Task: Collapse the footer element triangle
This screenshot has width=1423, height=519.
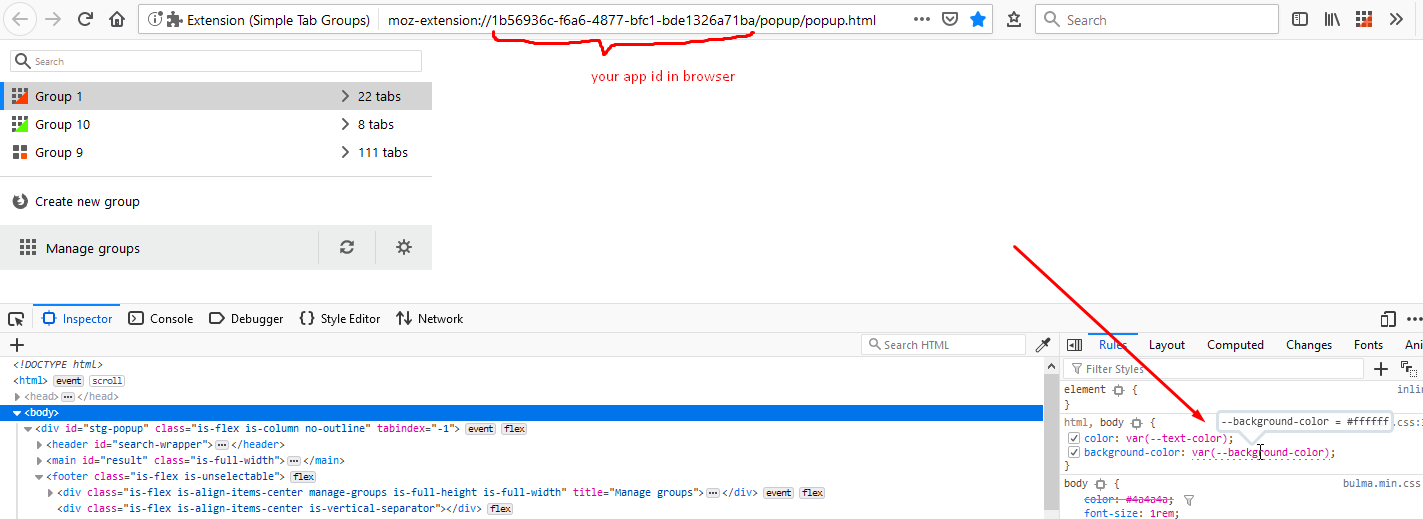Action: 39,477
